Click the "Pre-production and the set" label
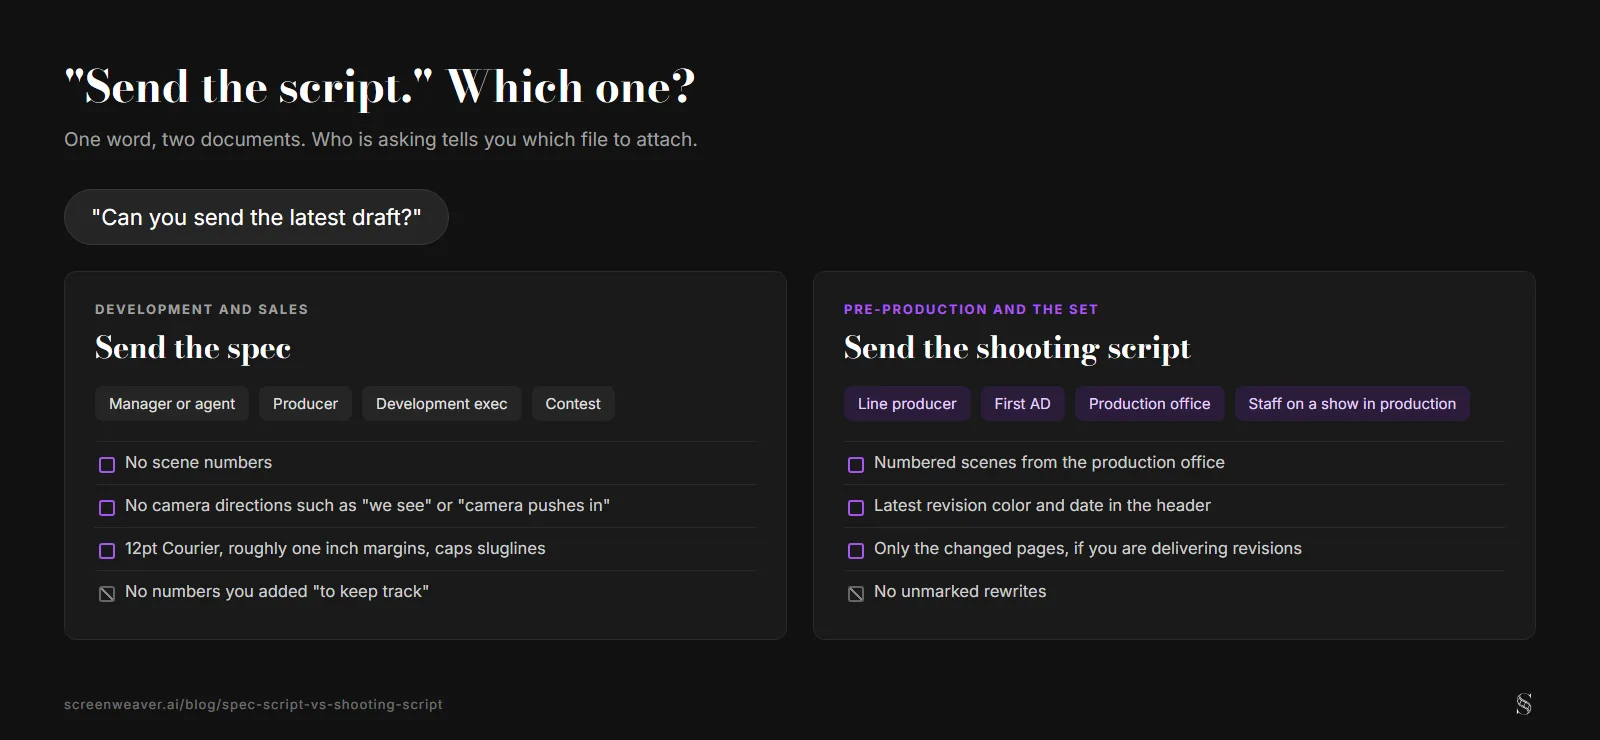1600x740 pixels. tap(971, 309)
